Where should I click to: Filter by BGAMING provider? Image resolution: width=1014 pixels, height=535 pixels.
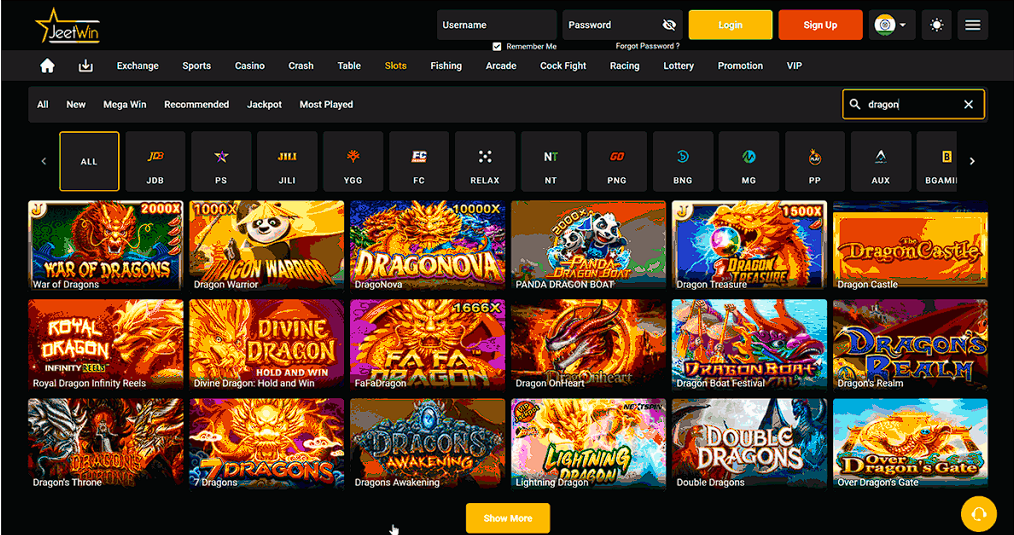click(937, 162)
